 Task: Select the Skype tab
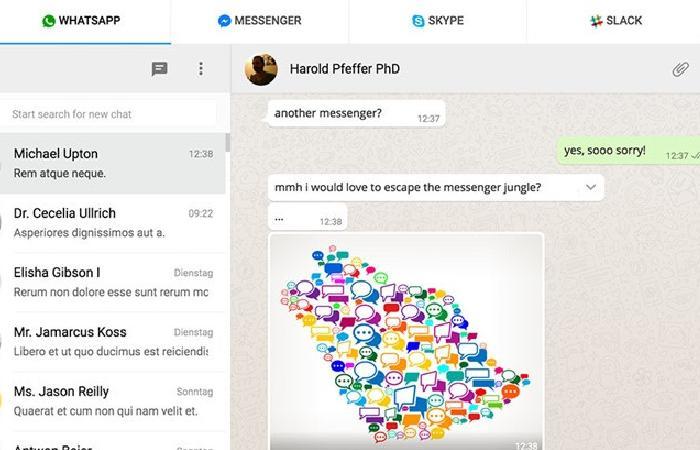click(438, 21)
